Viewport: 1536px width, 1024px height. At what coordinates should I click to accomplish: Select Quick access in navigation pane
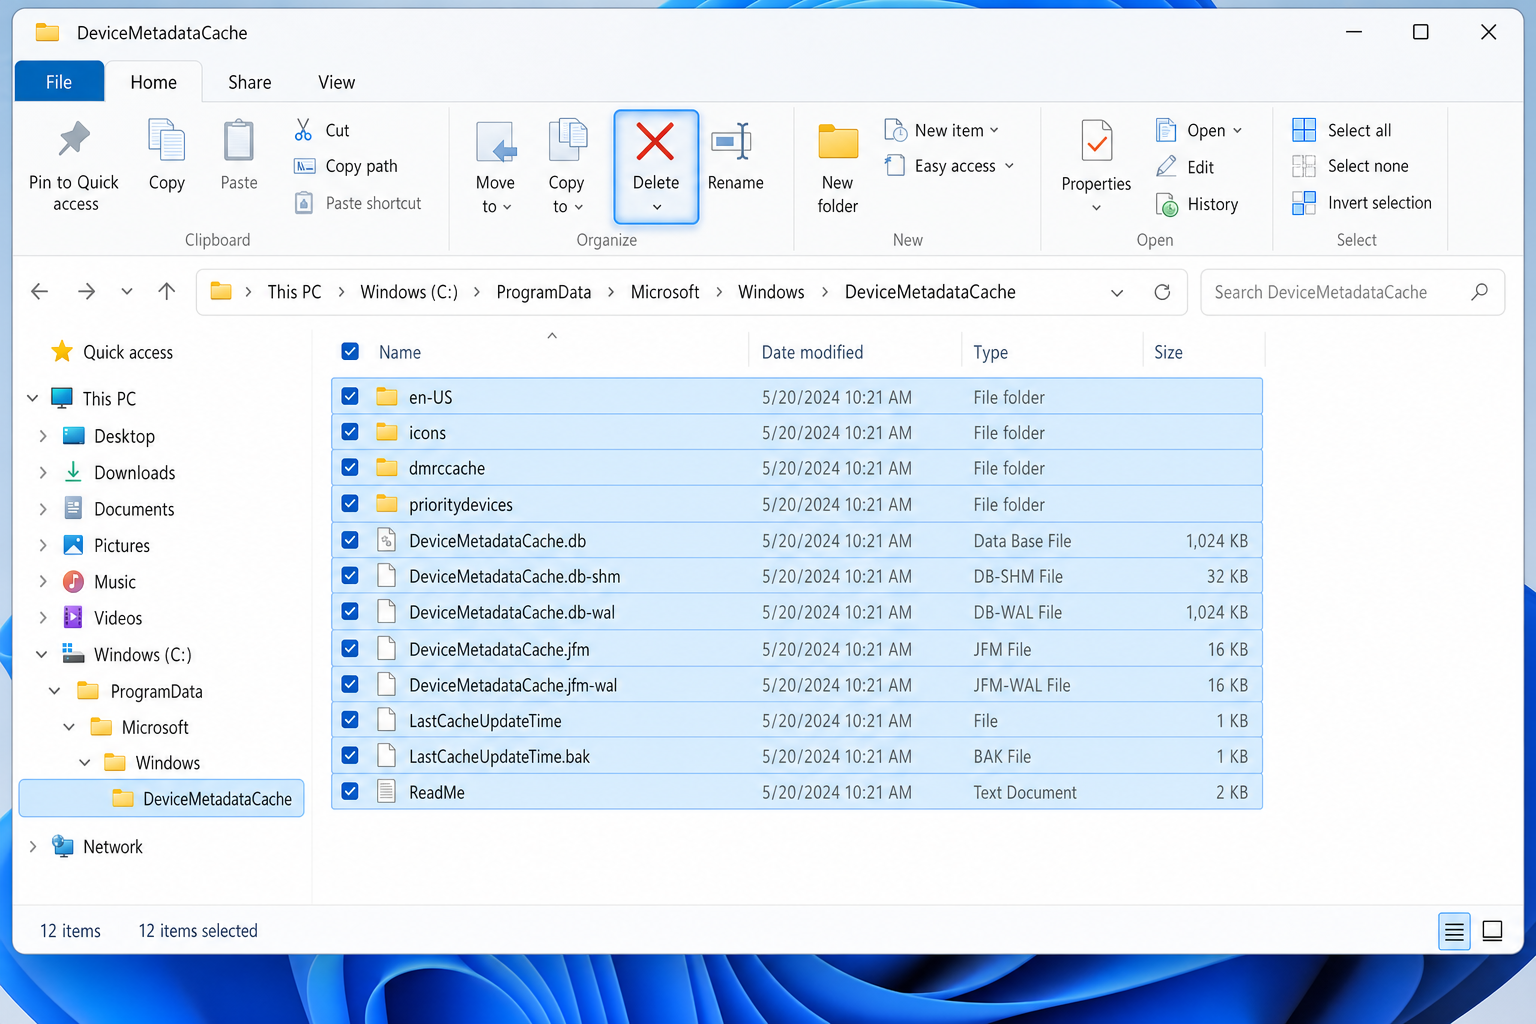[x=128, y=352]
